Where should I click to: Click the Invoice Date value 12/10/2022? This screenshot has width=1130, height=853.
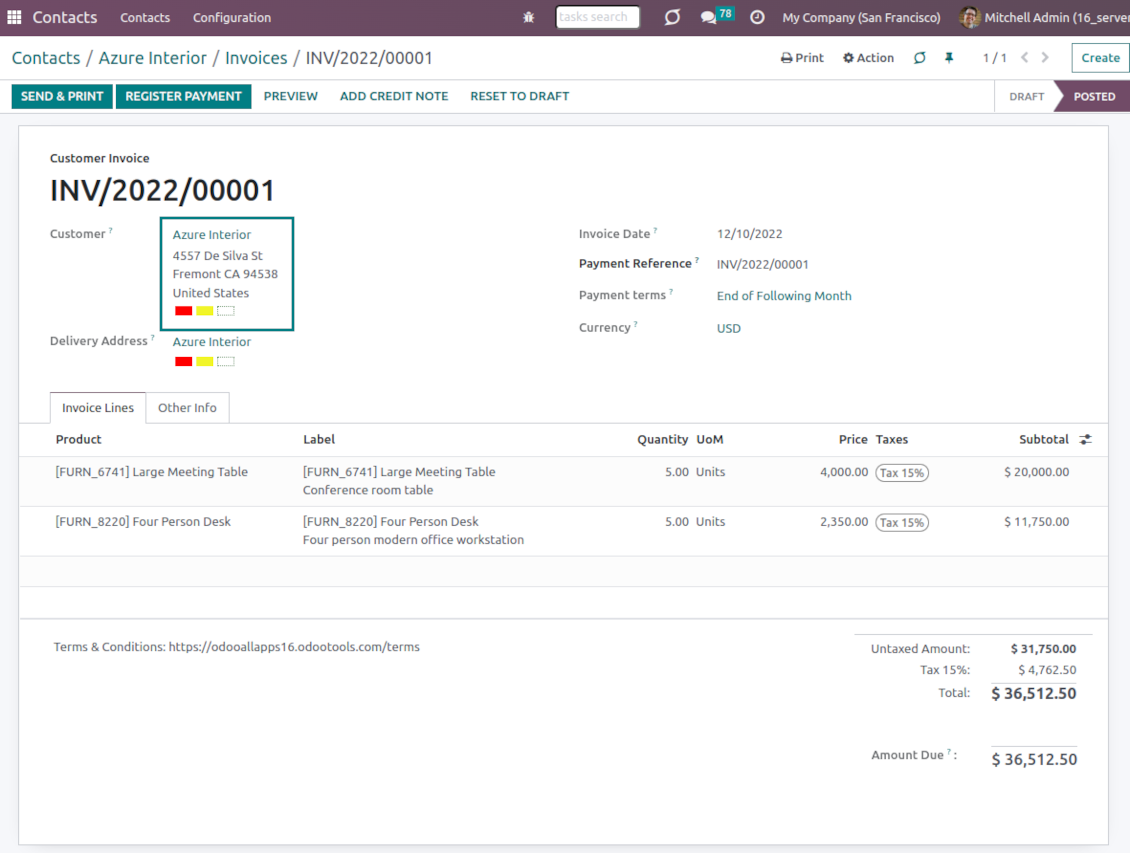point(749,234)
